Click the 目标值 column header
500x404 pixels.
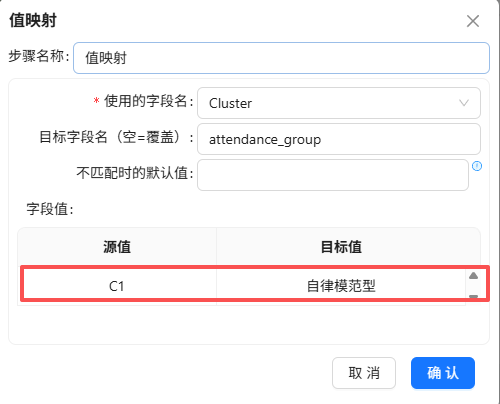[341, 247]
